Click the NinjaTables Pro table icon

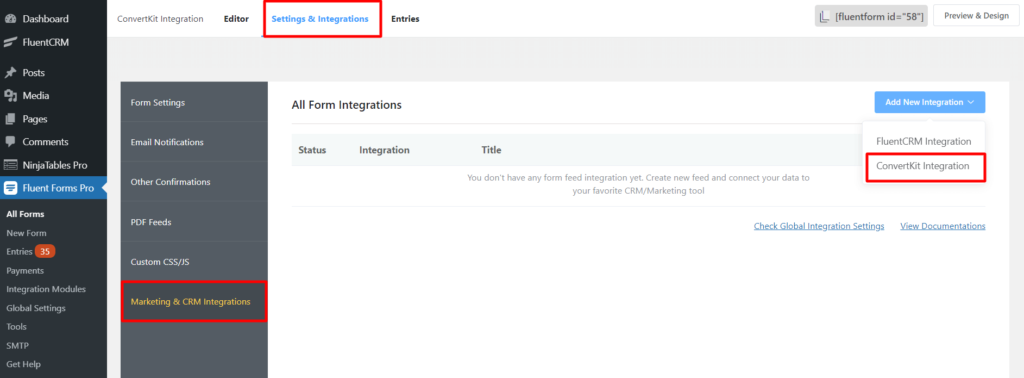pyautogui.click(x=10, y=165)
